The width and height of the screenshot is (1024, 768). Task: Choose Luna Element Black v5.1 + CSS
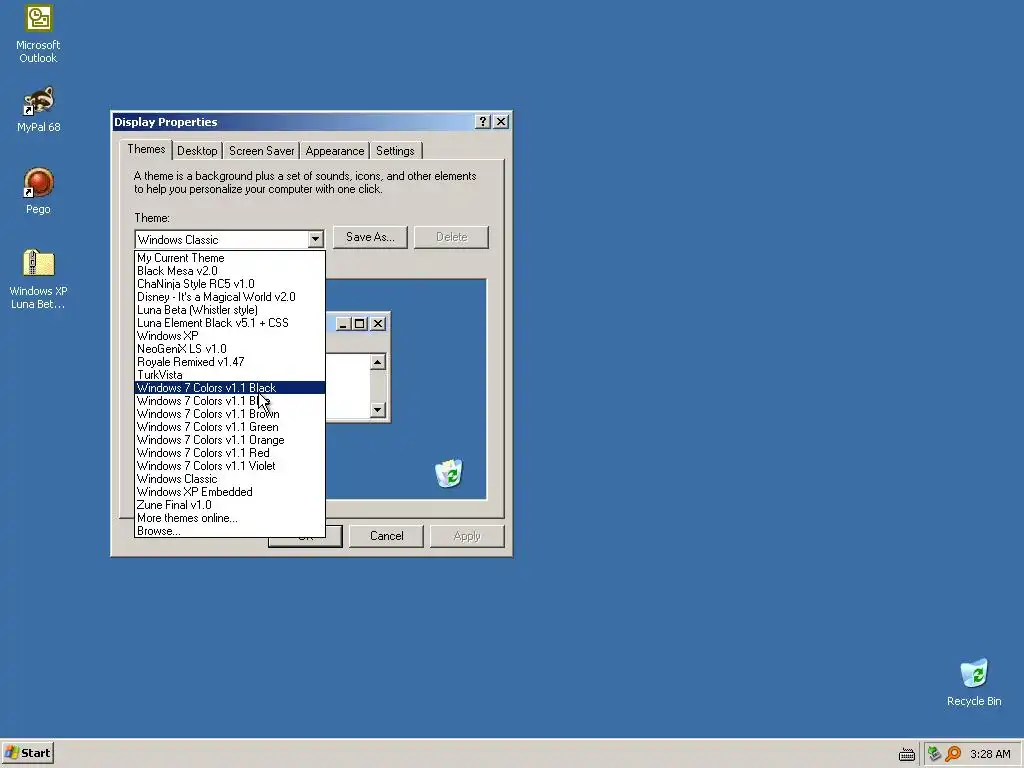click(x=230, y=323)
